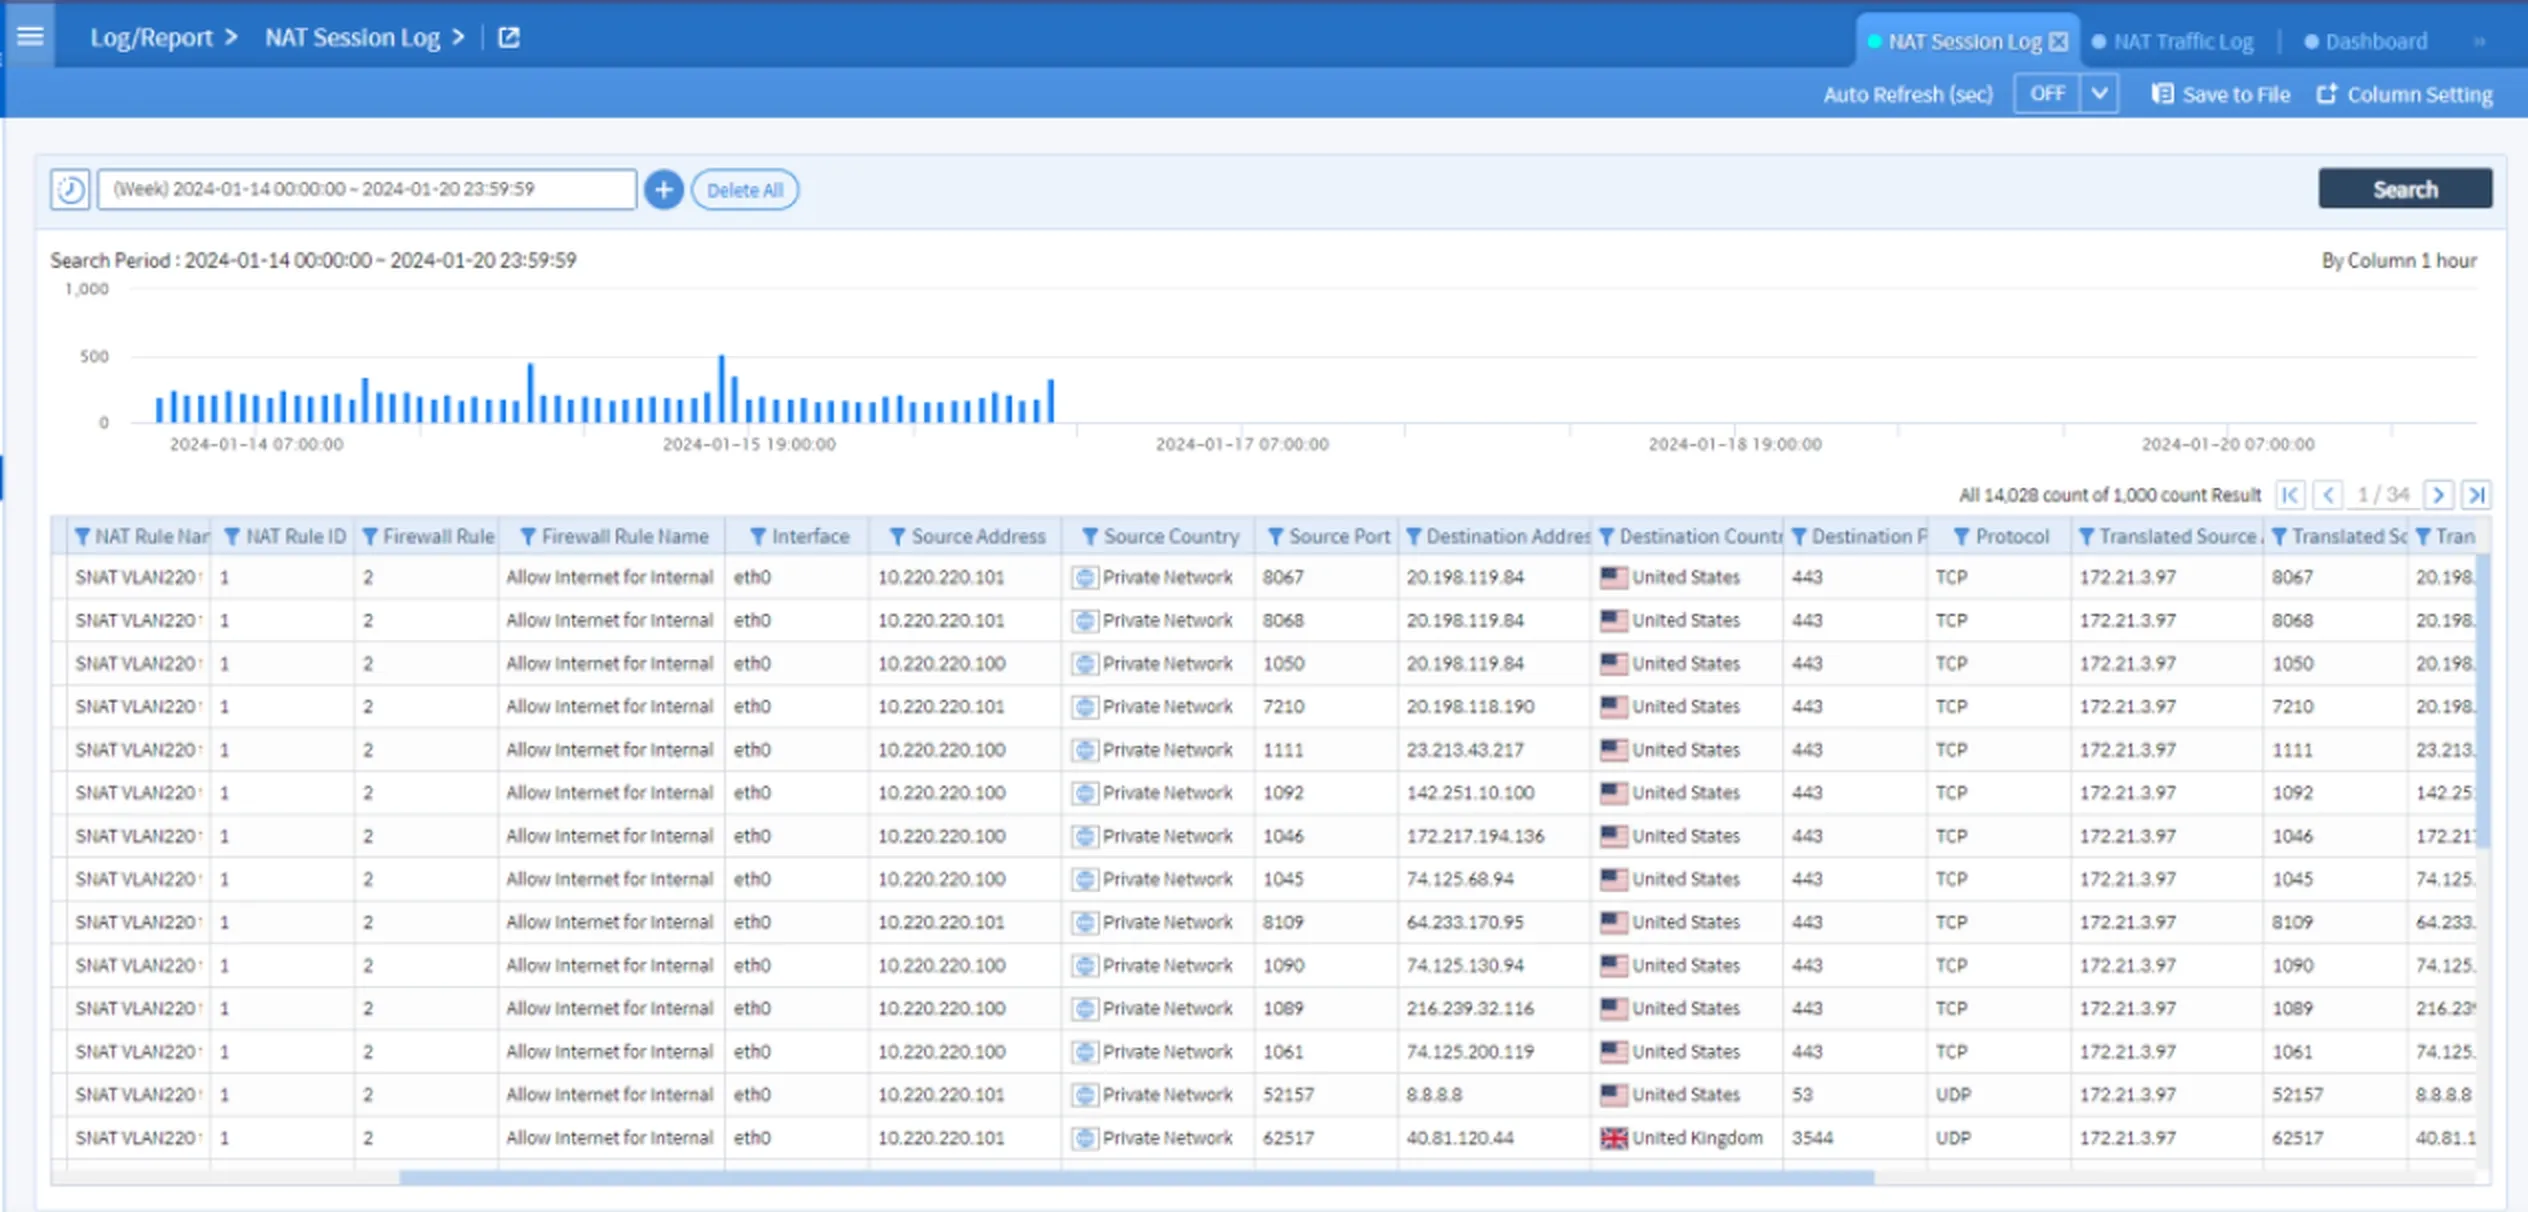
Task: Click the week date range field
Action: 366,189
